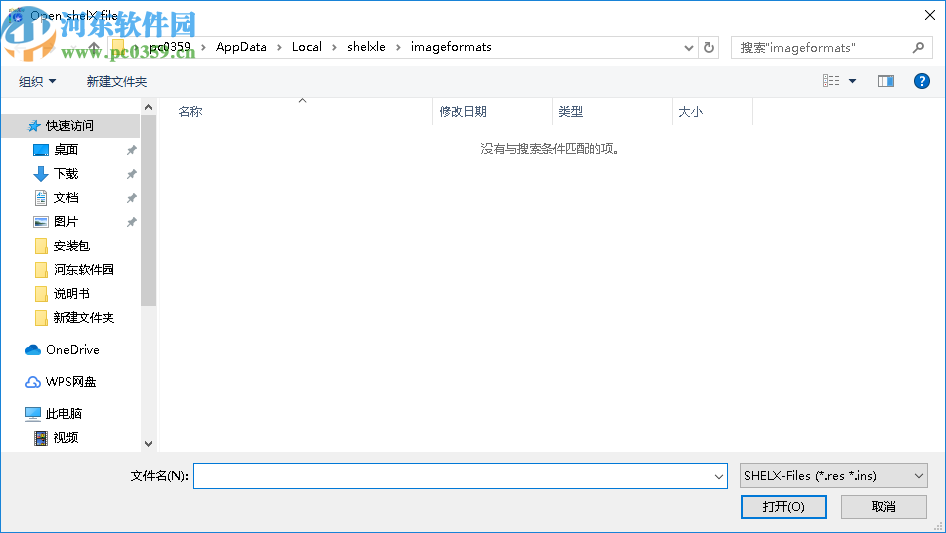Click the pin icon next to 文档
This screenshot has height=533, width=946.
pos(132,198)
